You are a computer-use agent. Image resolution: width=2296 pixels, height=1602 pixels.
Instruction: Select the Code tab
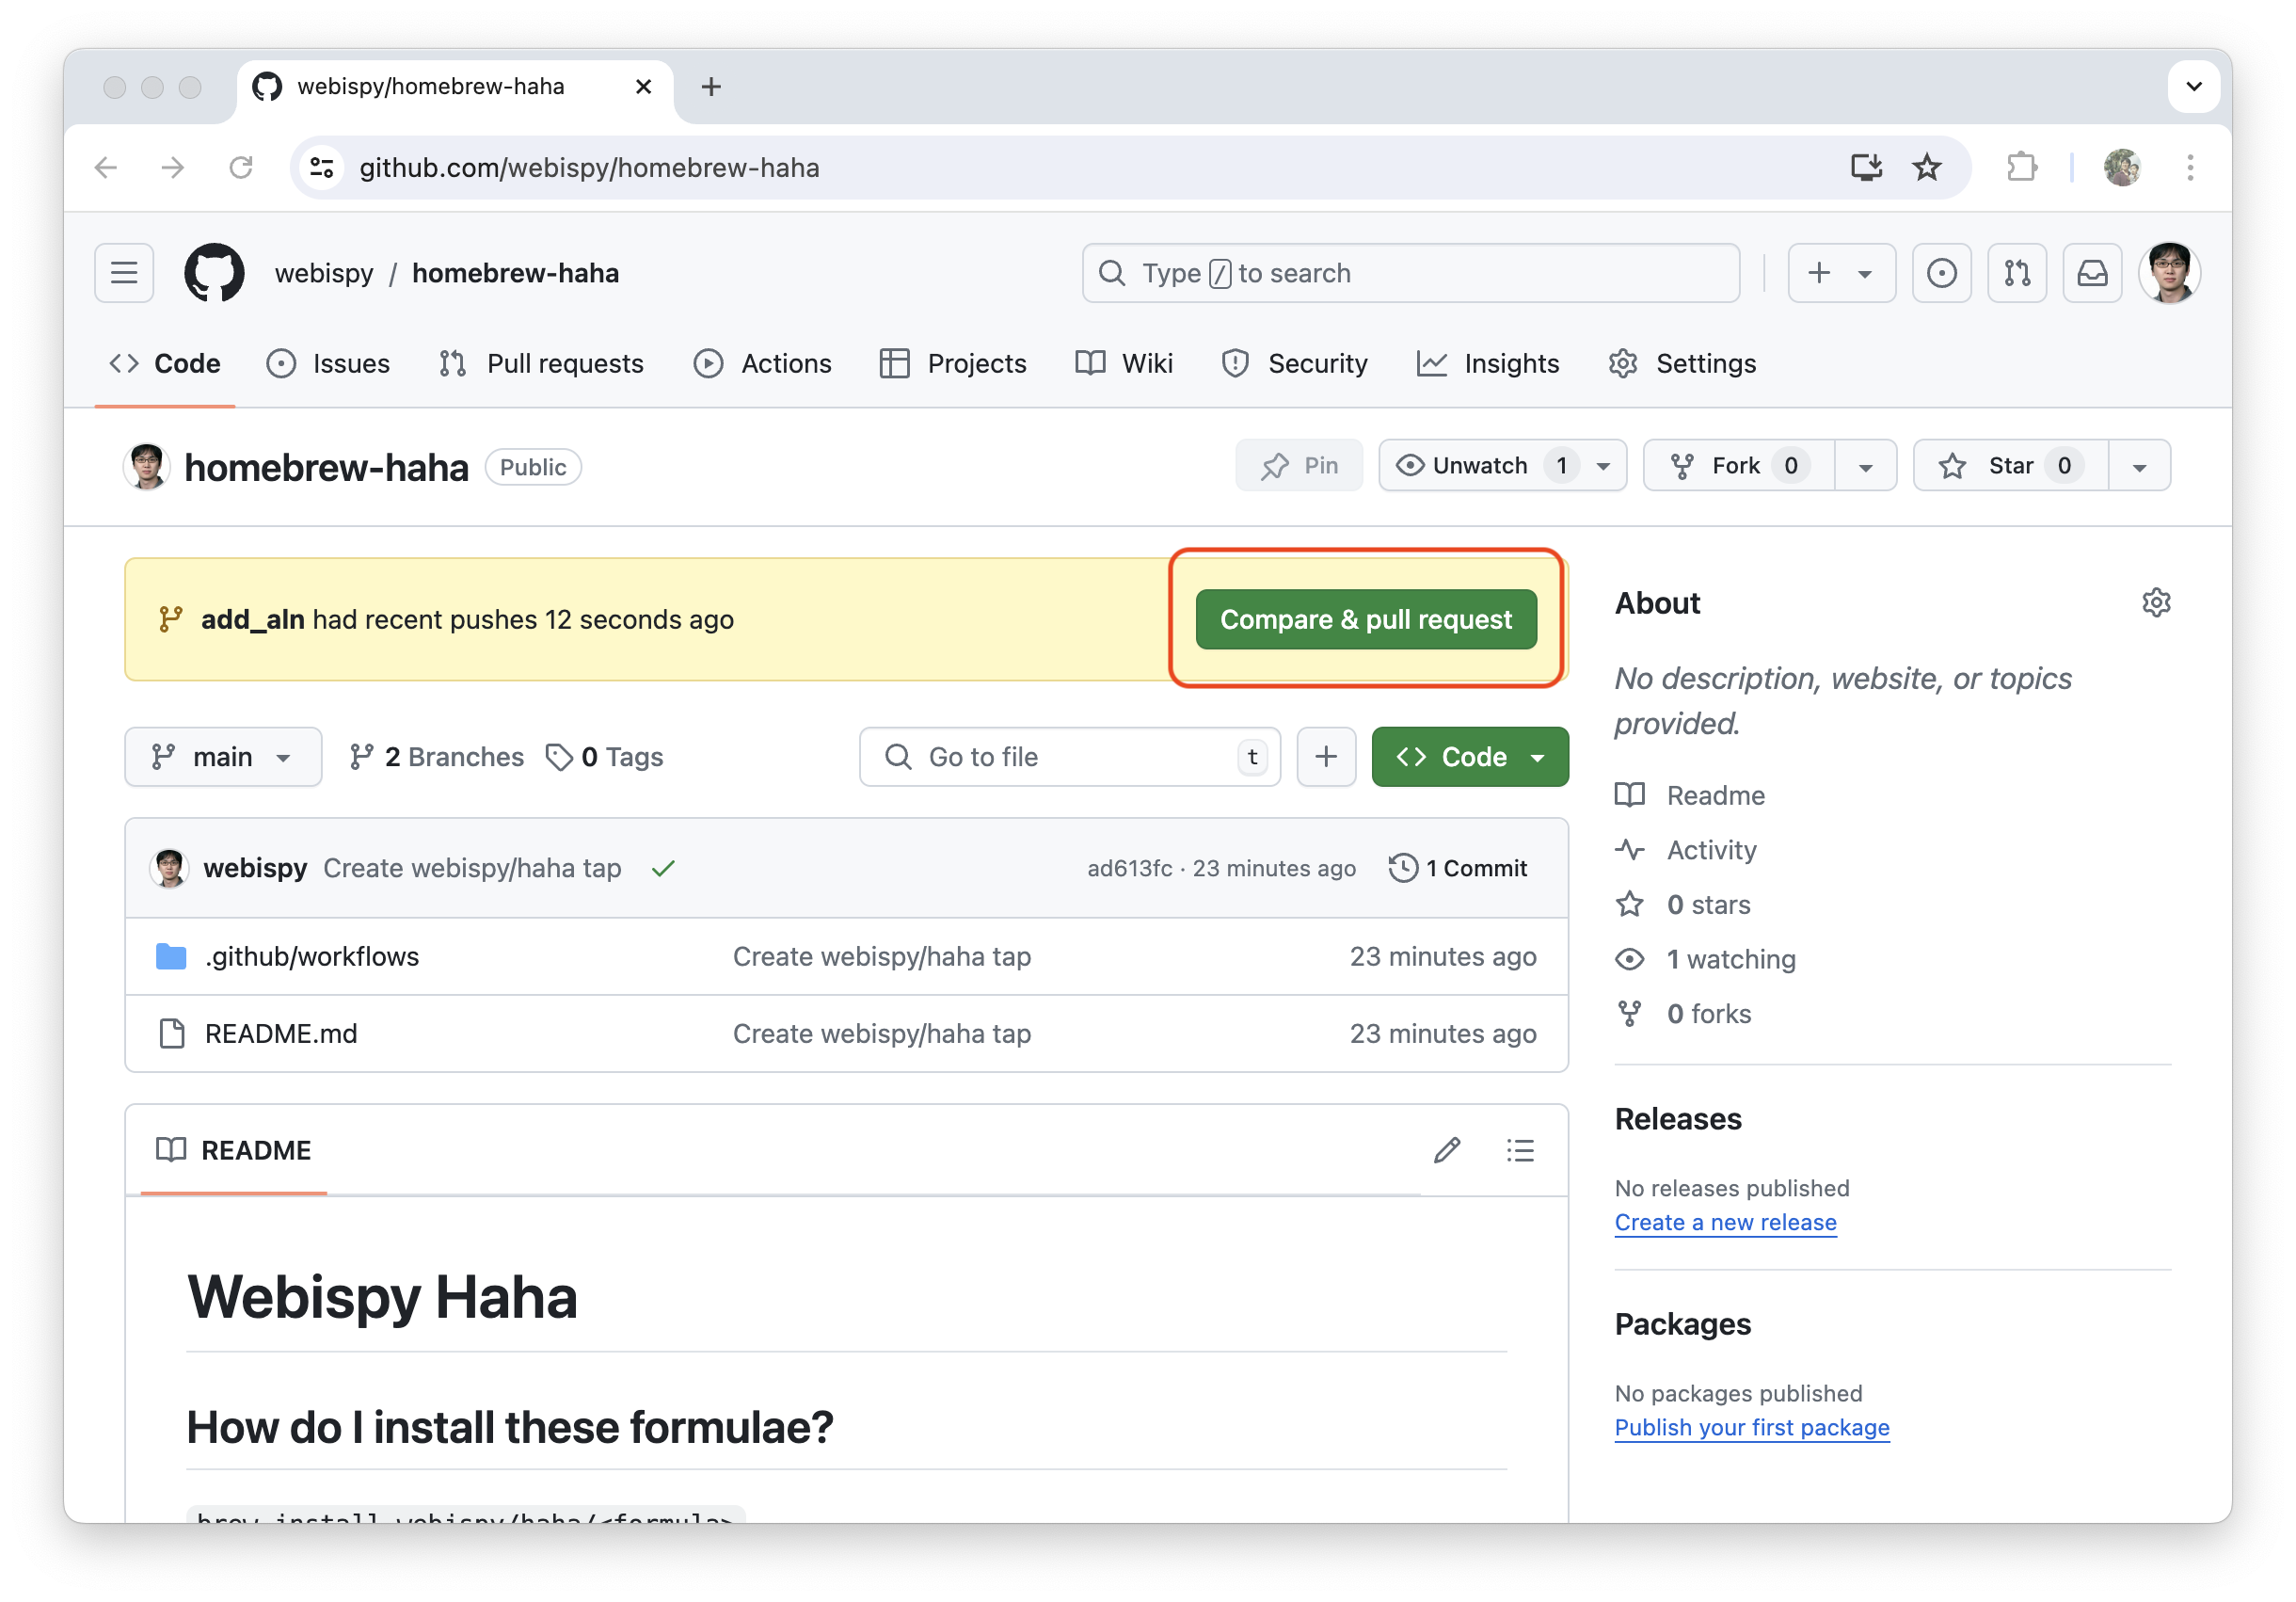pos(165,364)
